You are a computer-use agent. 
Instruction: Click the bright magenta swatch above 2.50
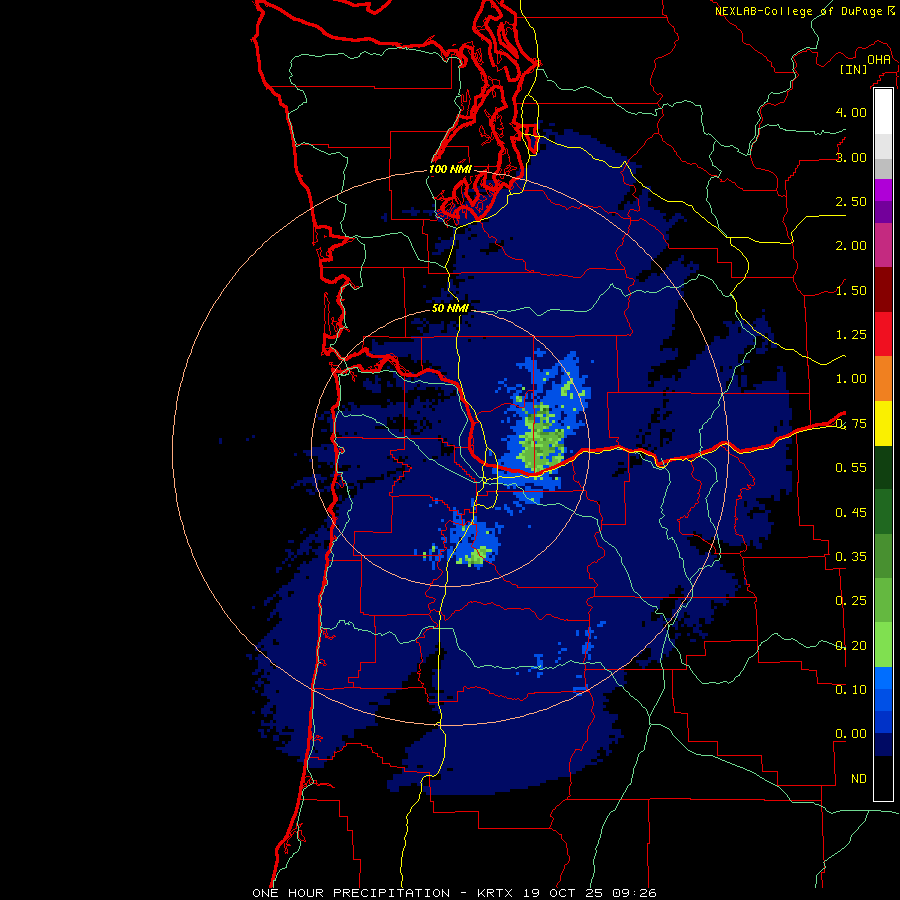883,190
